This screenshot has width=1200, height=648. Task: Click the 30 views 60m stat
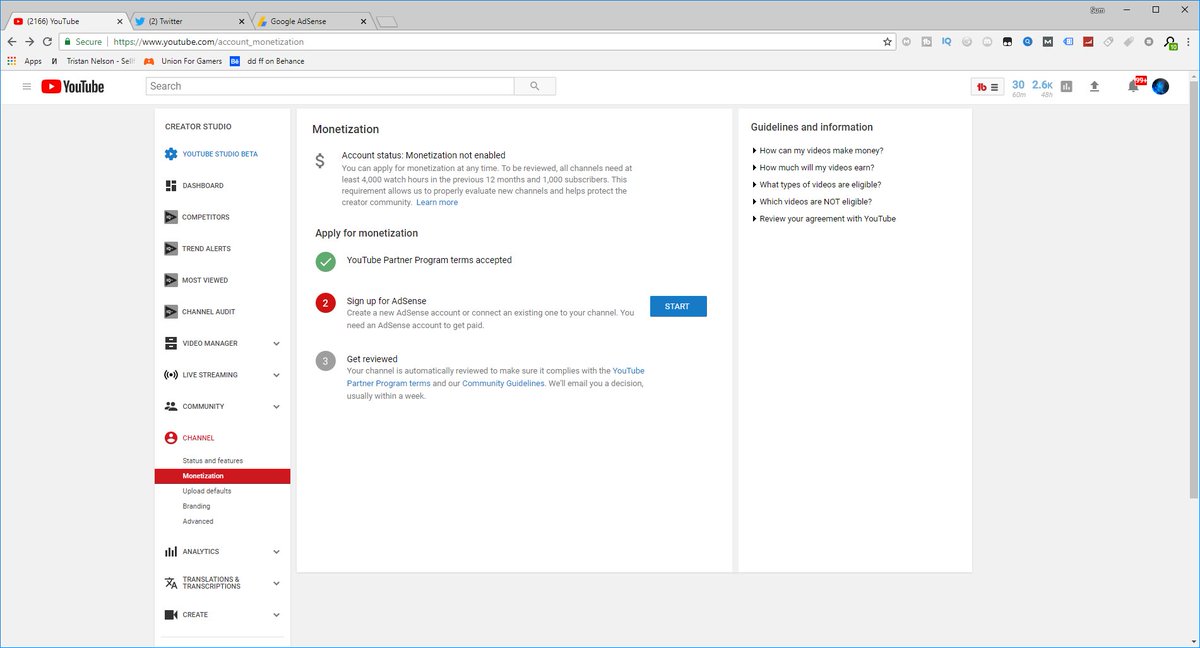pos(1018,87)
